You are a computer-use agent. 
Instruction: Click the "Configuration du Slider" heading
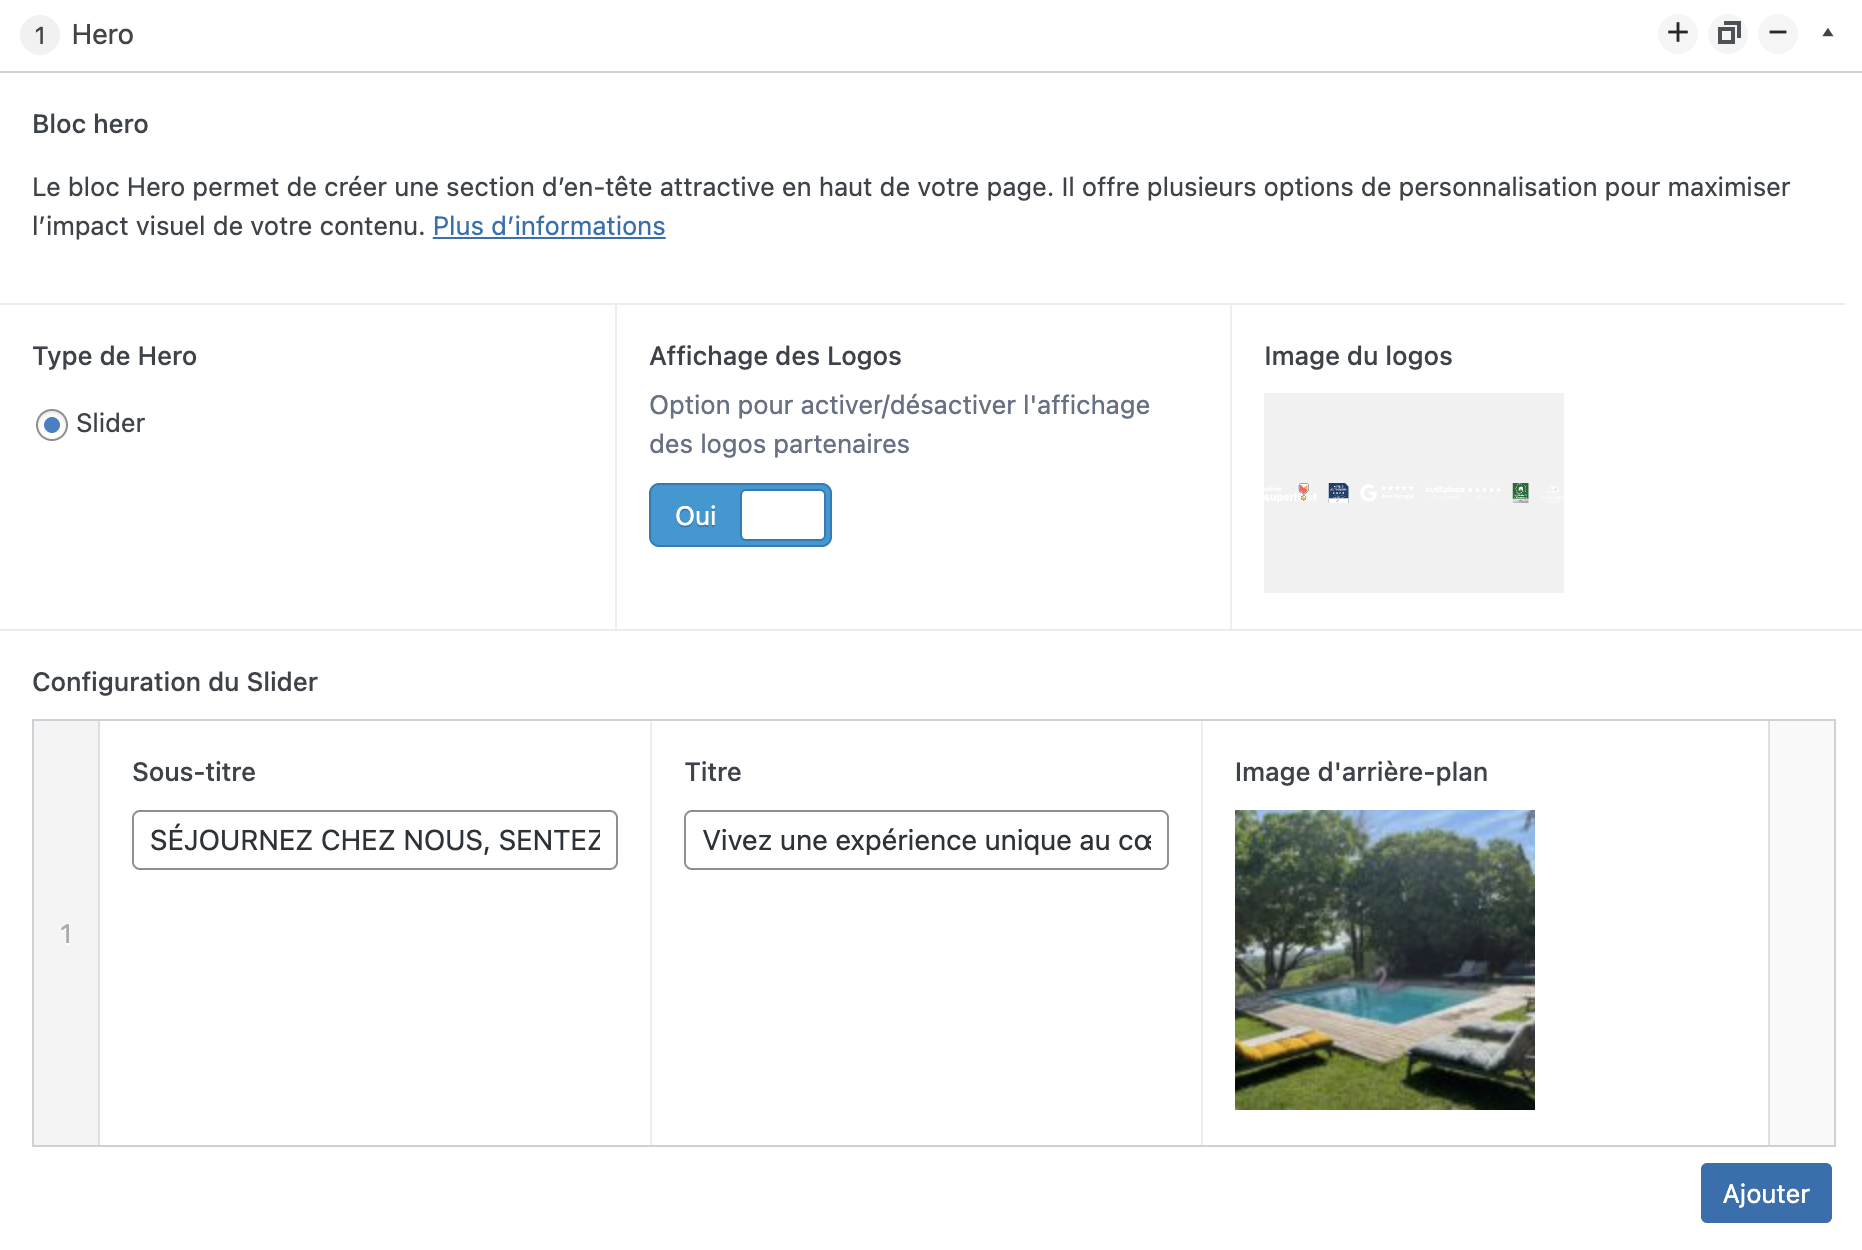[175, 683]
